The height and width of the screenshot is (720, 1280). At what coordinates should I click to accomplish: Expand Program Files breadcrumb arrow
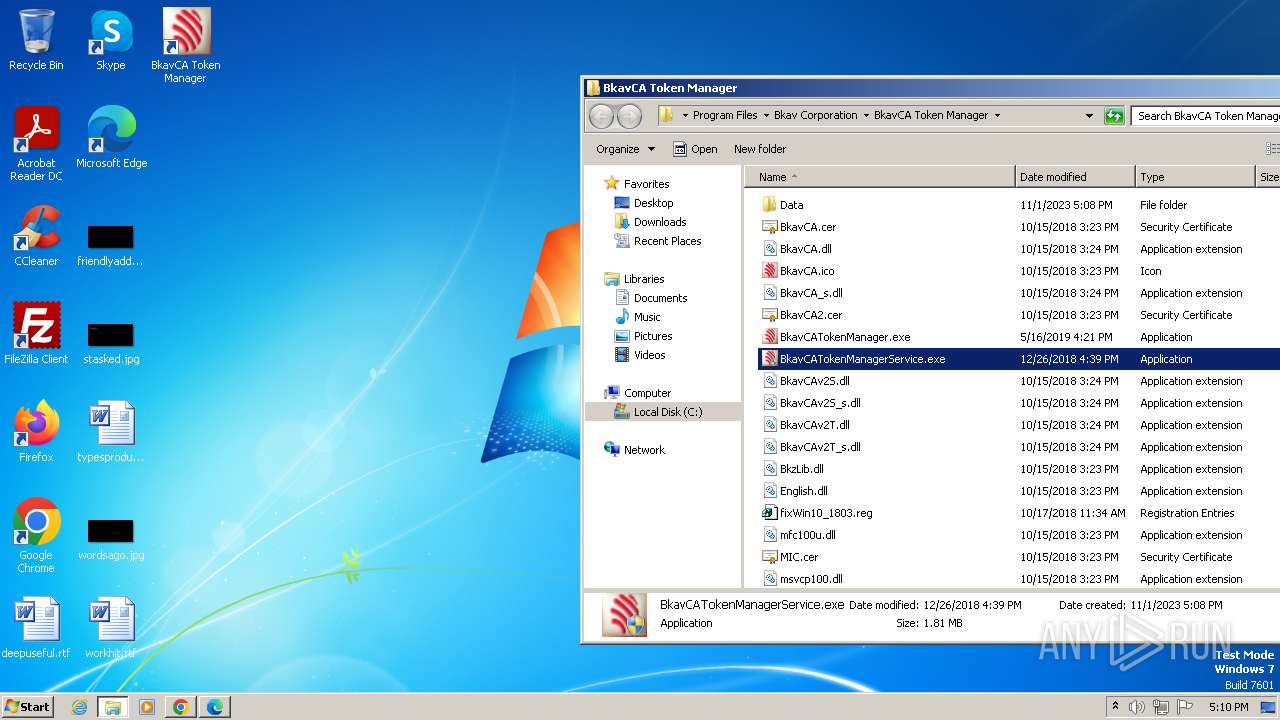(766, 116)
